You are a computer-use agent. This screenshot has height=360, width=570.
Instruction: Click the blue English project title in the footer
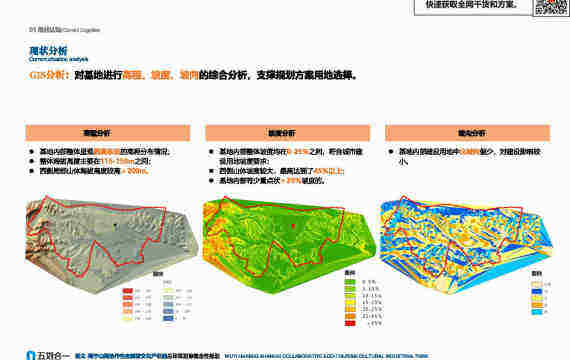pos(326,356)
